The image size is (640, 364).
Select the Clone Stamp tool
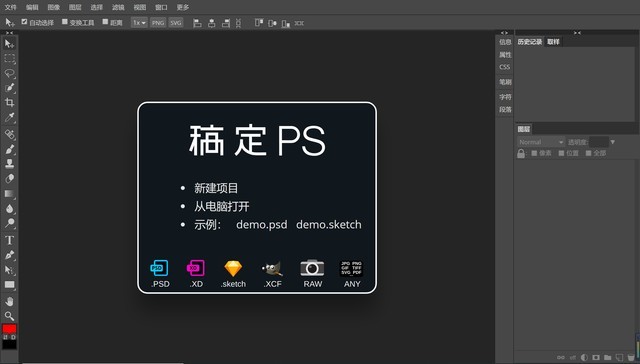click(x=9, y=164)
